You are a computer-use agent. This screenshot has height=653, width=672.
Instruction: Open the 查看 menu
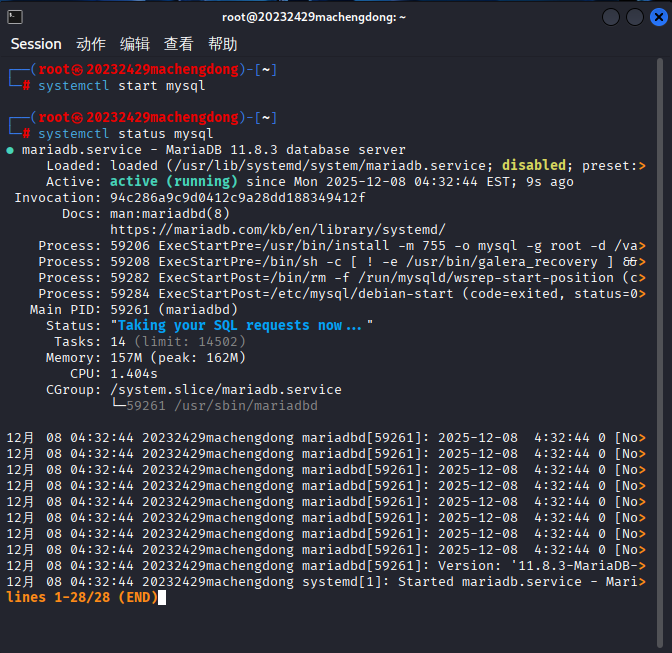(x=179, y=44)
